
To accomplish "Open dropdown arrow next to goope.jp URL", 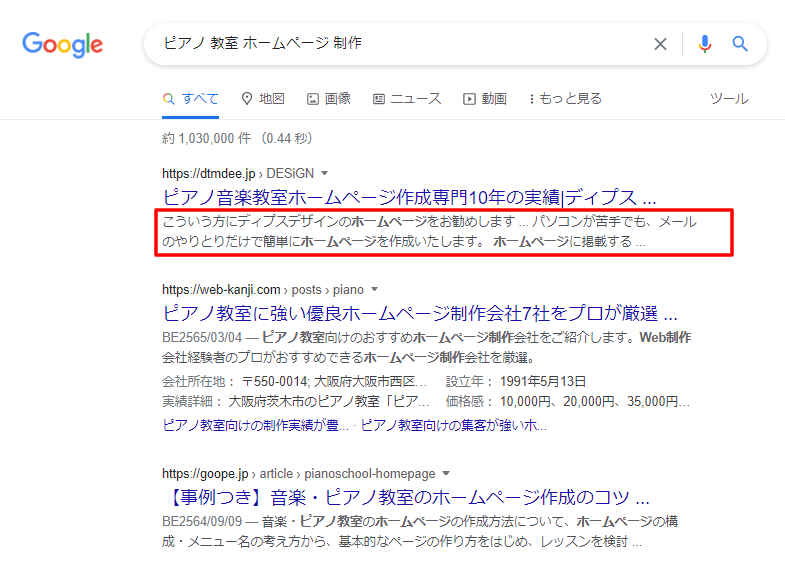I will (x=447, y=473).
